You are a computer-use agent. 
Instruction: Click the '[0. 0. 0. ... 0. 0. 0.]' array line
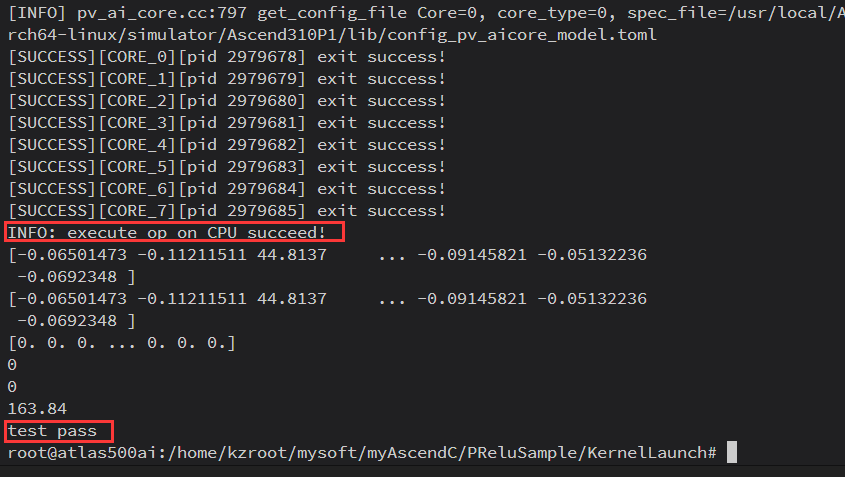pyautogui.click(x=121, y=343)
